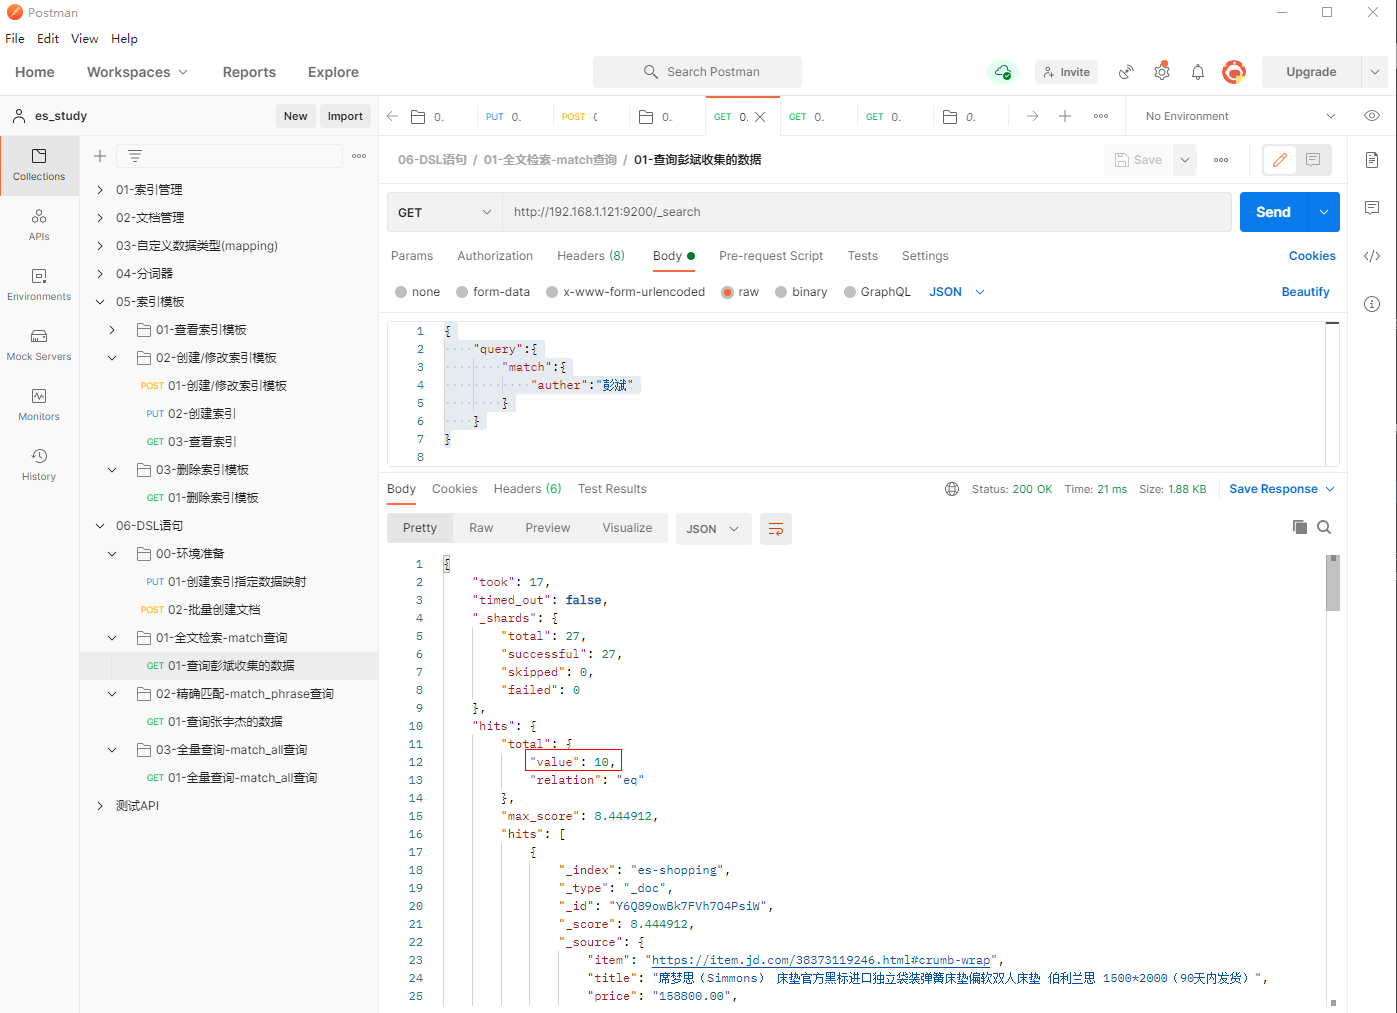Open the No Environment dropdown

click(x=1240, y=116)
